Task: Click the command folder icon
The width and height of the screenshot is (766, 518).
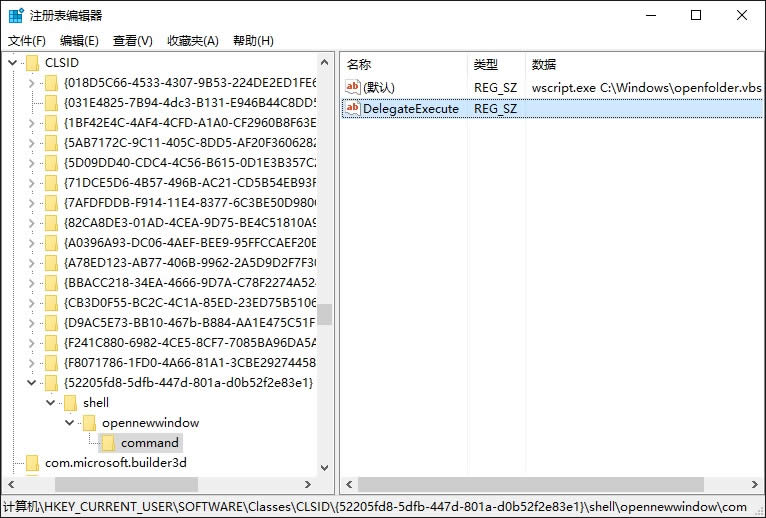Action: [x=108, y=443]
